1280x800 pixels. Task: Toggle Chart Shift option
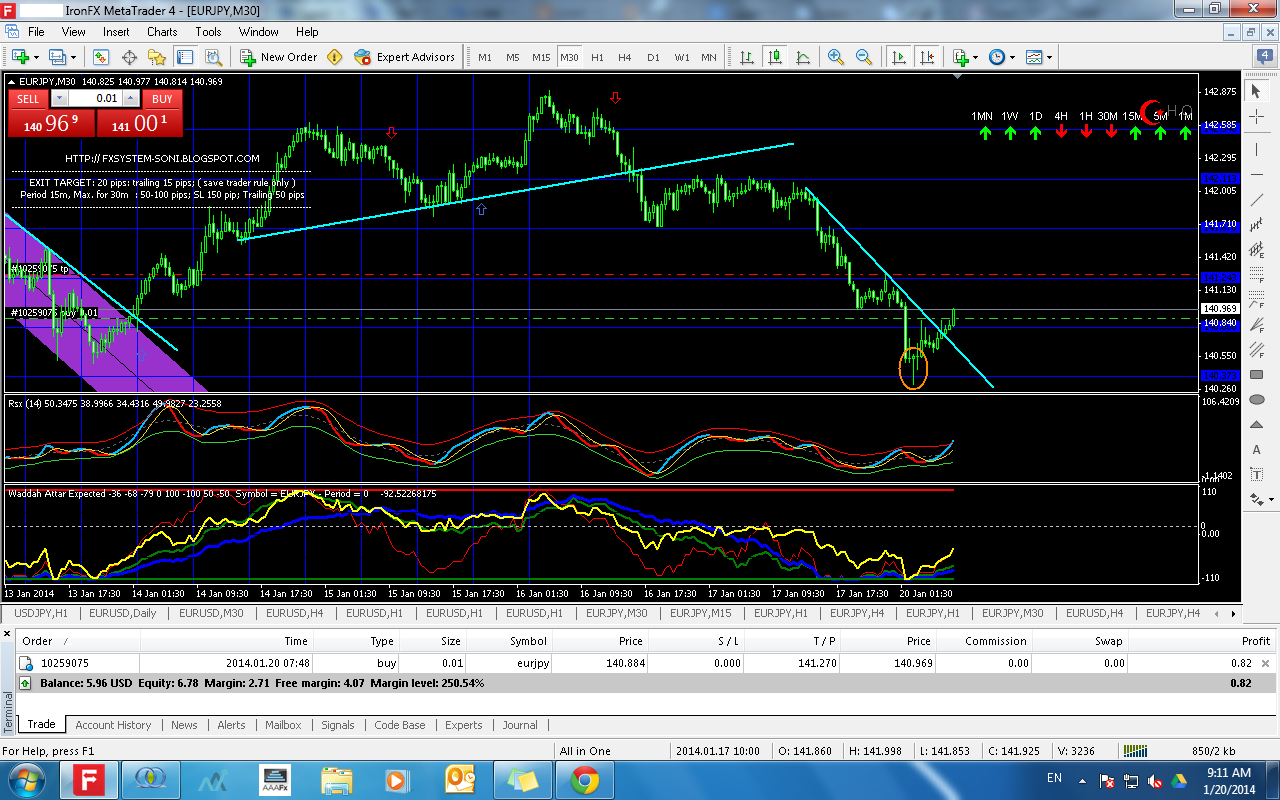coord(927,57)
